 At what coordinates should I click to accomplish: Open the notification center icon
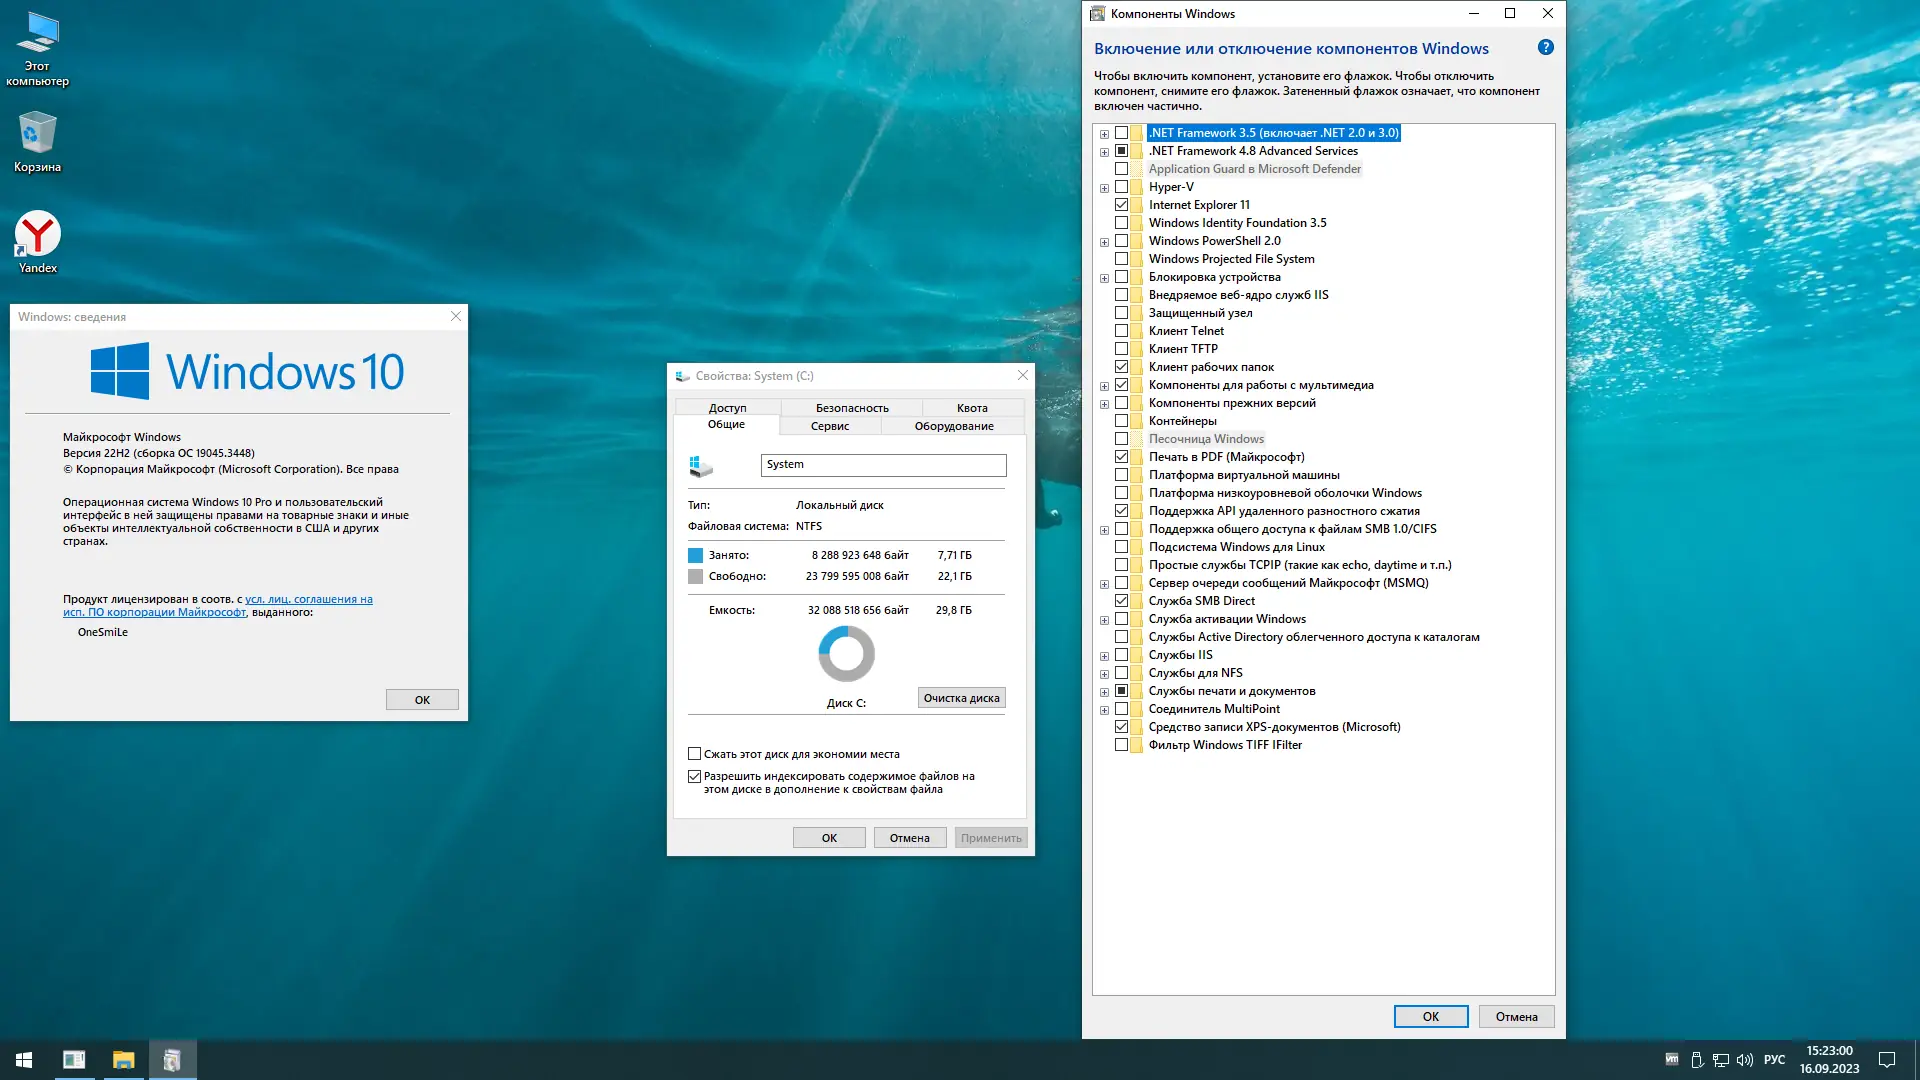1887,1060
